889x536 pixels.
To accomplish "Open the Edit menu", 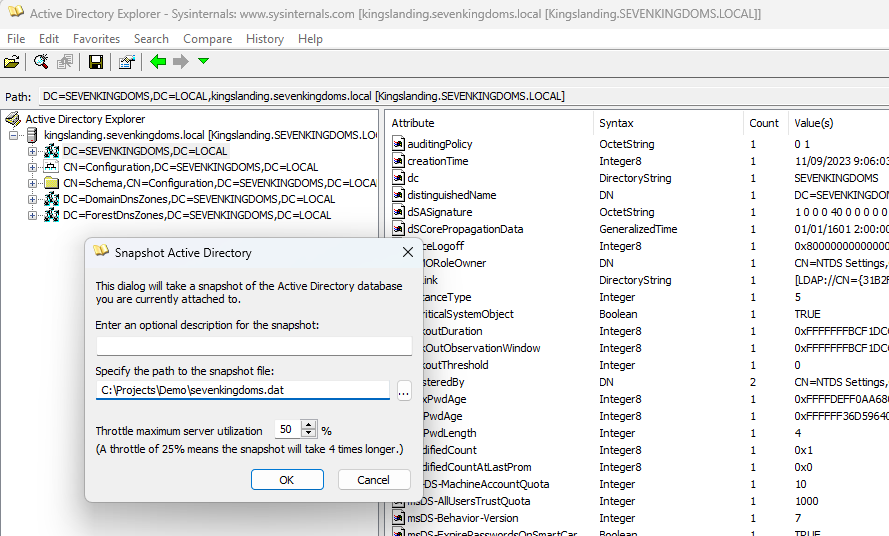I will click(49, 39).
